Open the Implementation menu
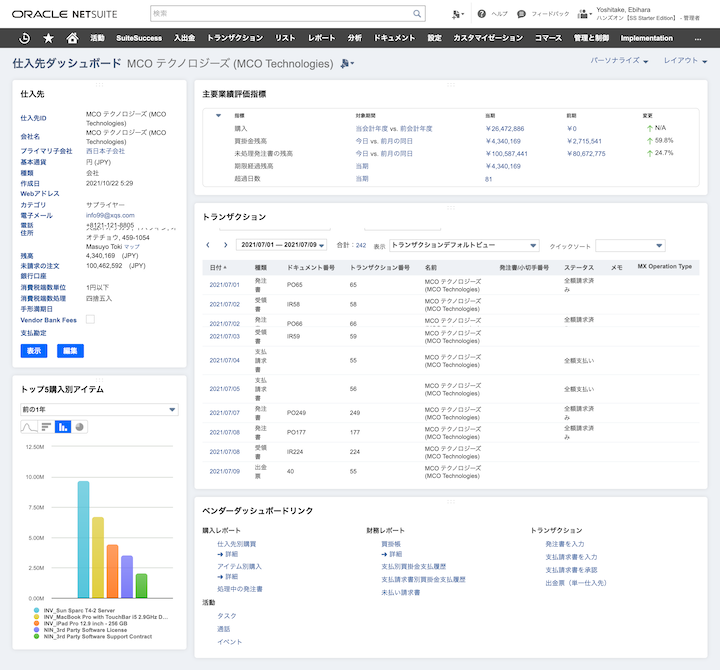Image resolution: width=720 pixels, height=670 pixels. pos(647,38)
